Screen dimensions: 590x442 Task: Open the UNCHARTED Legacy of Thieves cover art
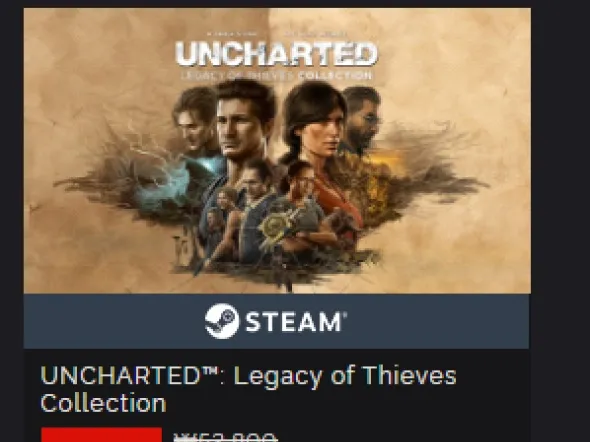click(277, 150)
